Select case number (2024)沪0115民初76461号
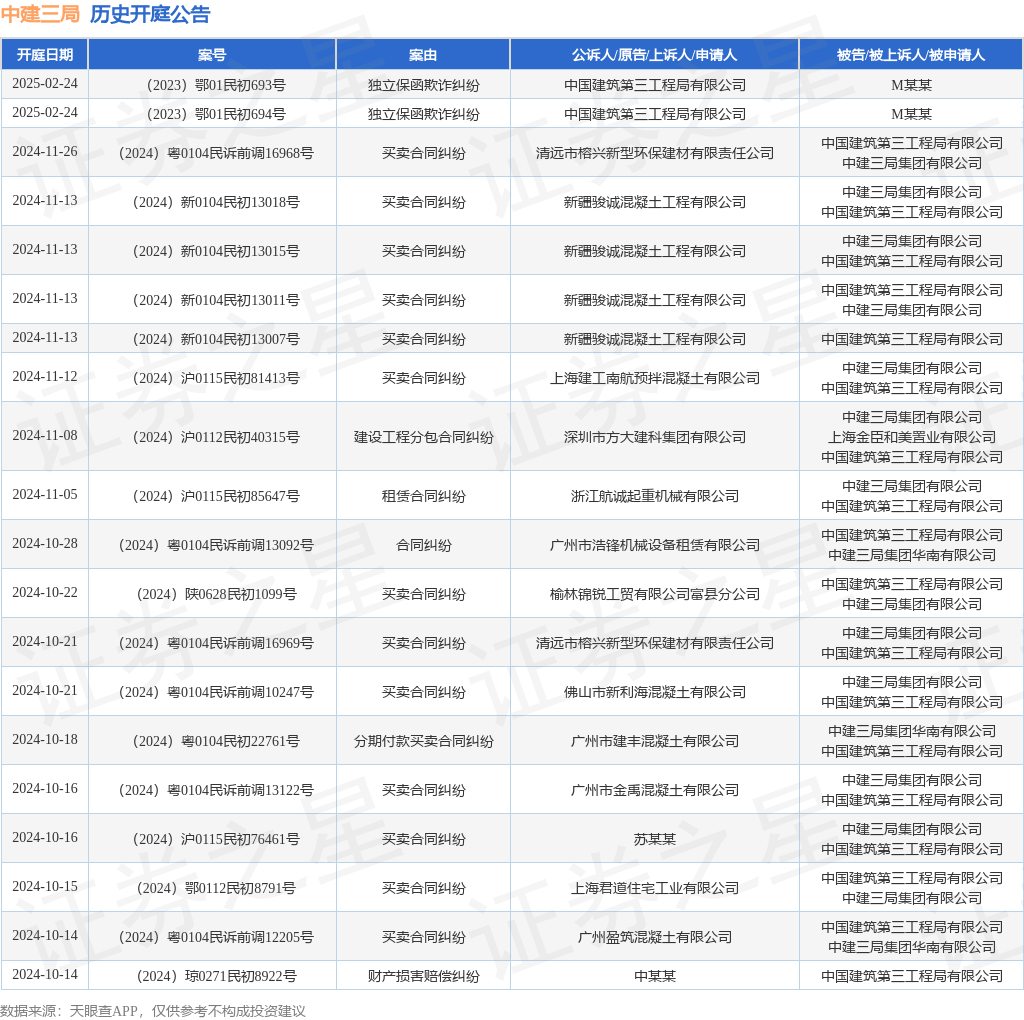This screenshot has width=1024, height=1020. point(216,838)
